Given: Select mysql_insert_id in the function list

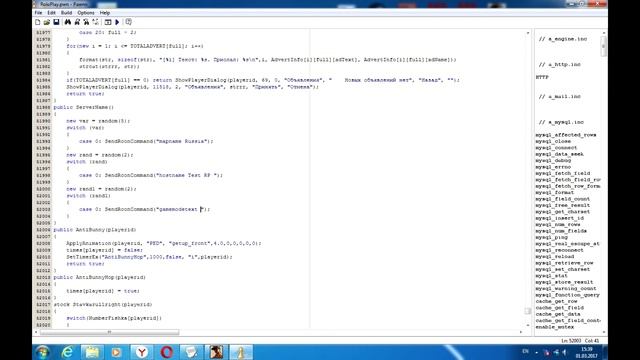Looking at the screenshot, I should pos(560,218).
